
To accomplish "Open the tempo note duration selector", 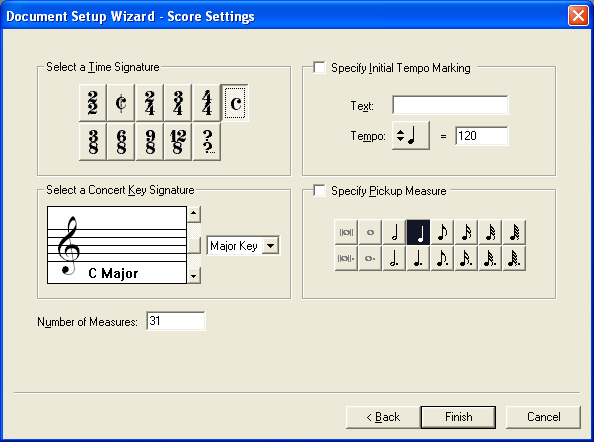I will tap(411, 136).
